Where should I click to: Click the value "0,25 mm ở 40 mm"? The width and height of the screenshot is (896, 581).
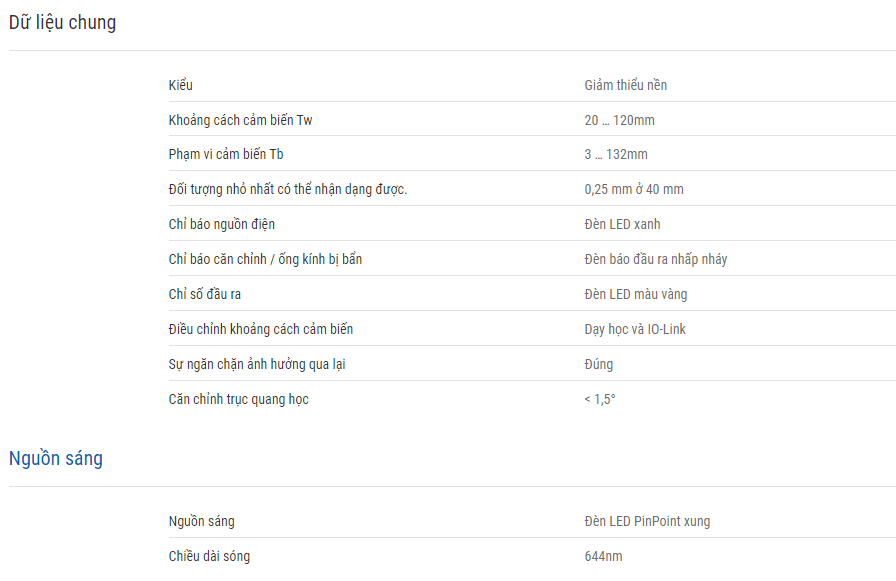[x=634, y=189]
